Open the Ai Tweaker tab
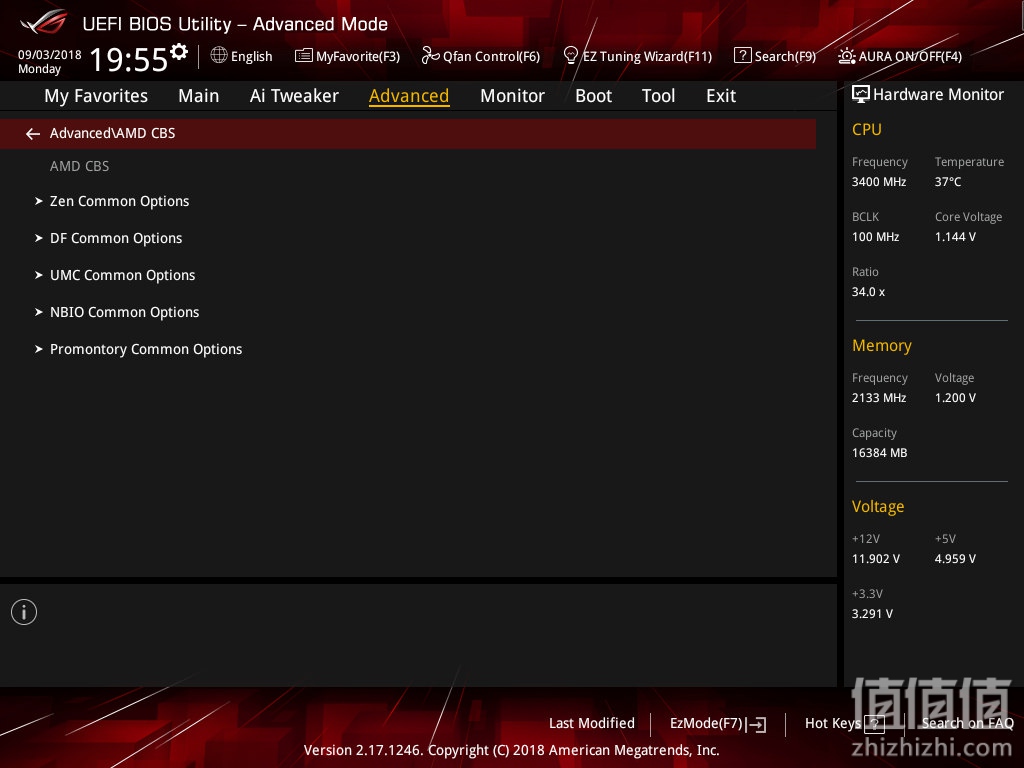Image resolution: width=1024 pixels, height=768 pixels. tap(294, 96)
